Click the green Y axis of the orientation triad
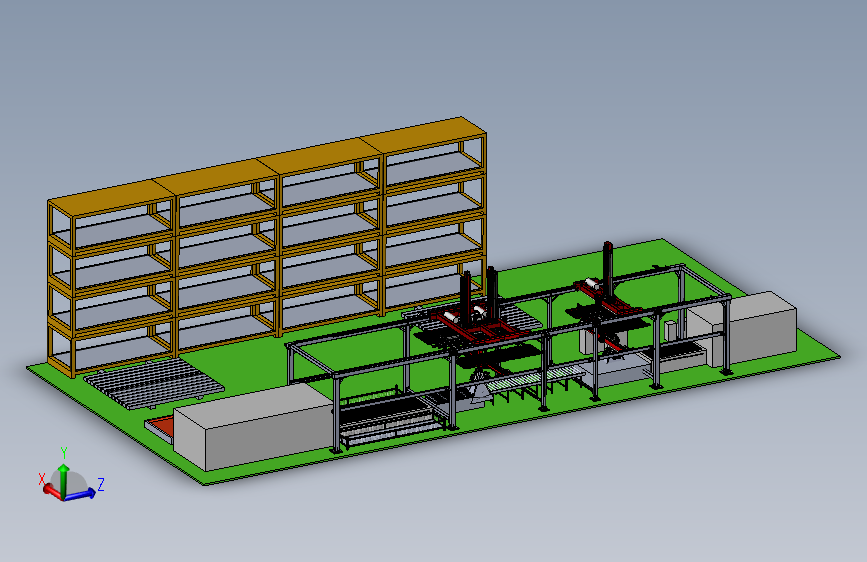The height and width of the screenshot is (562, 867). [64, 479]
